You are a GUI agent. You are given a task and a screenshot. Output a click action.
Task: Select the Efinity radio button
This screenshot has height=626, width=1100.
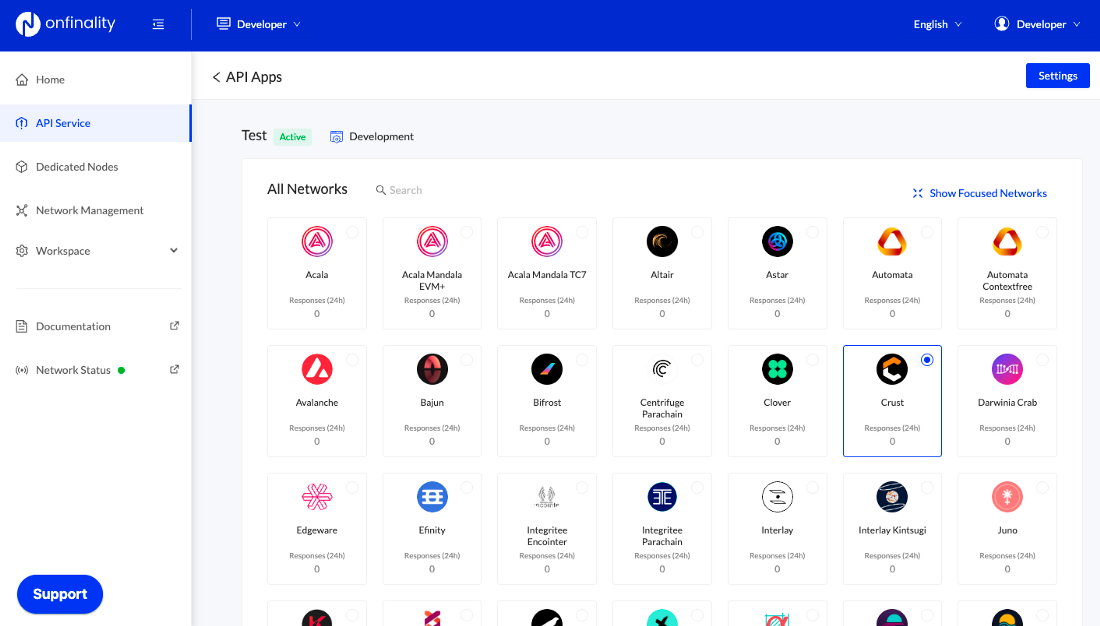tap(467, 487)
